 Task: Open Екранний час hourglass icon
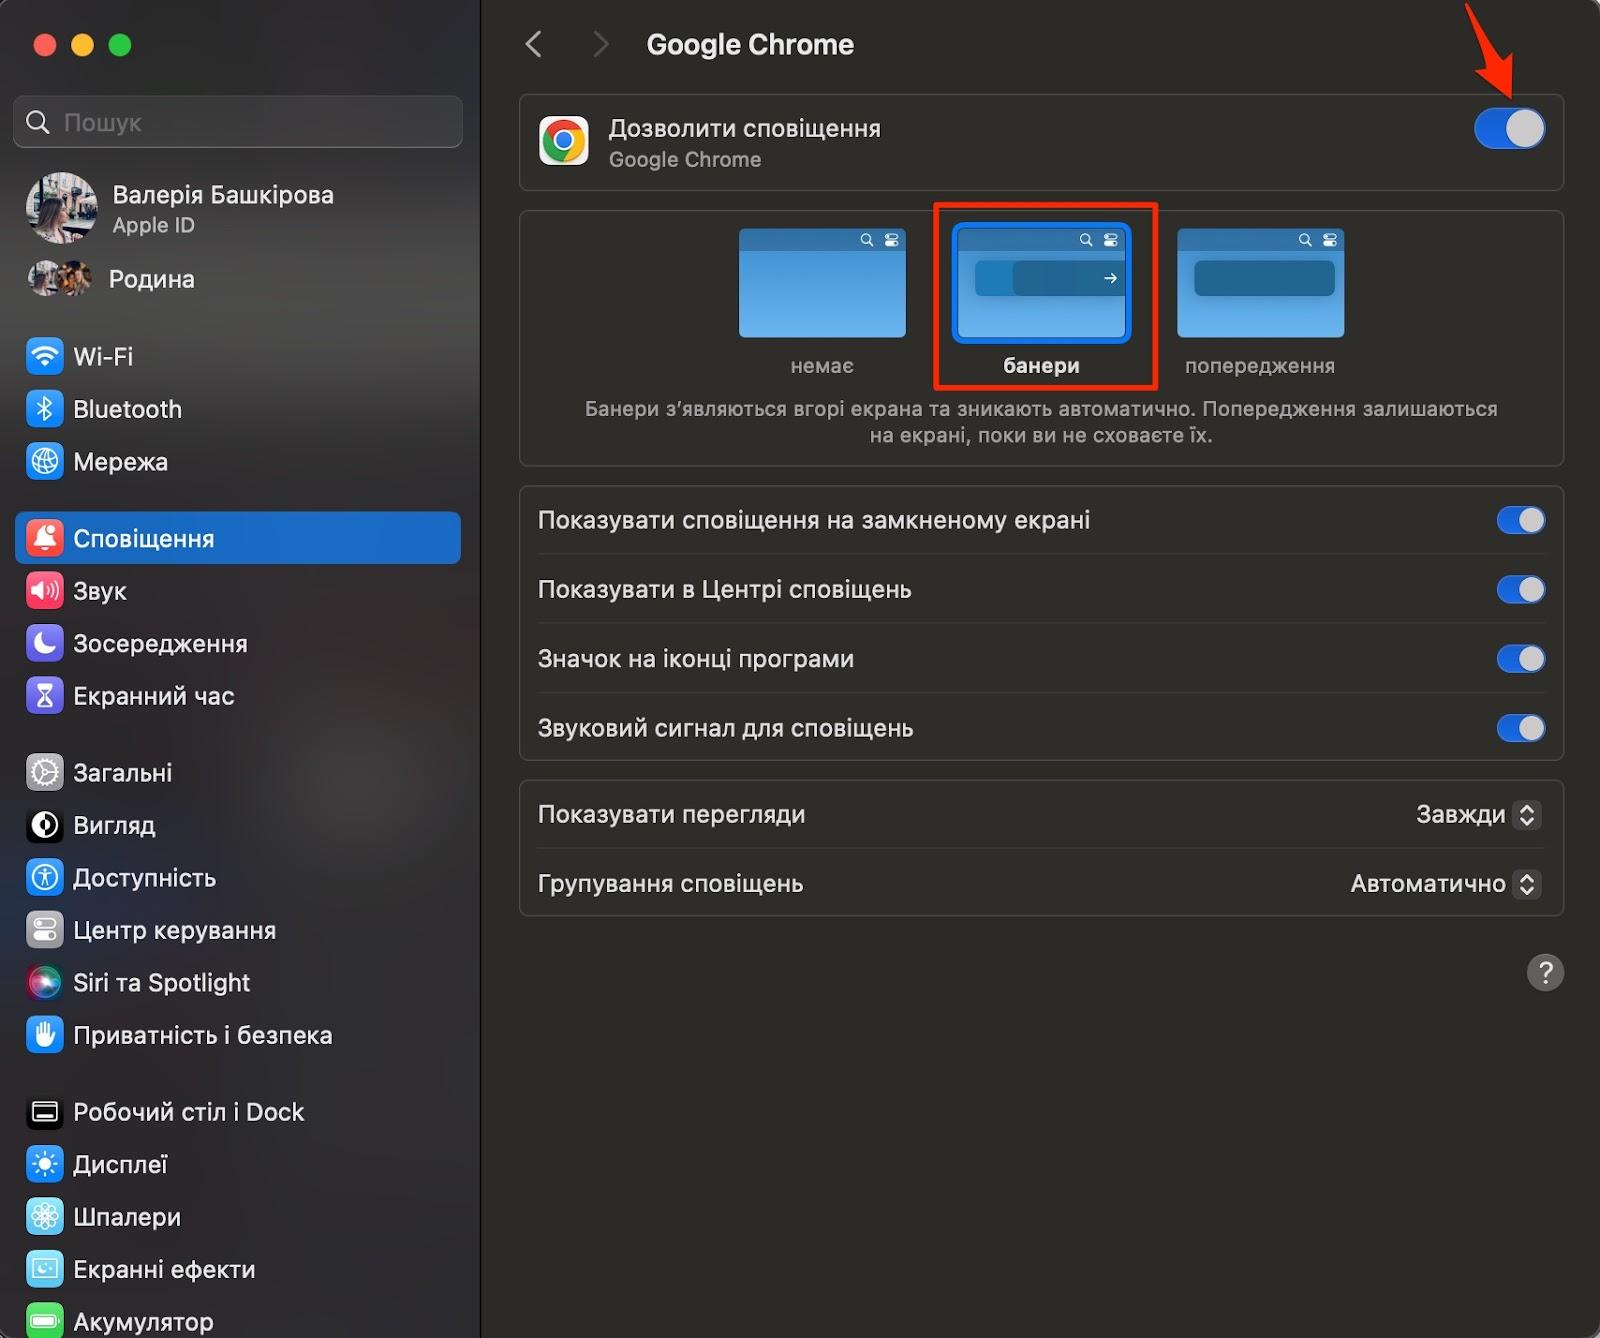point(44,696)
